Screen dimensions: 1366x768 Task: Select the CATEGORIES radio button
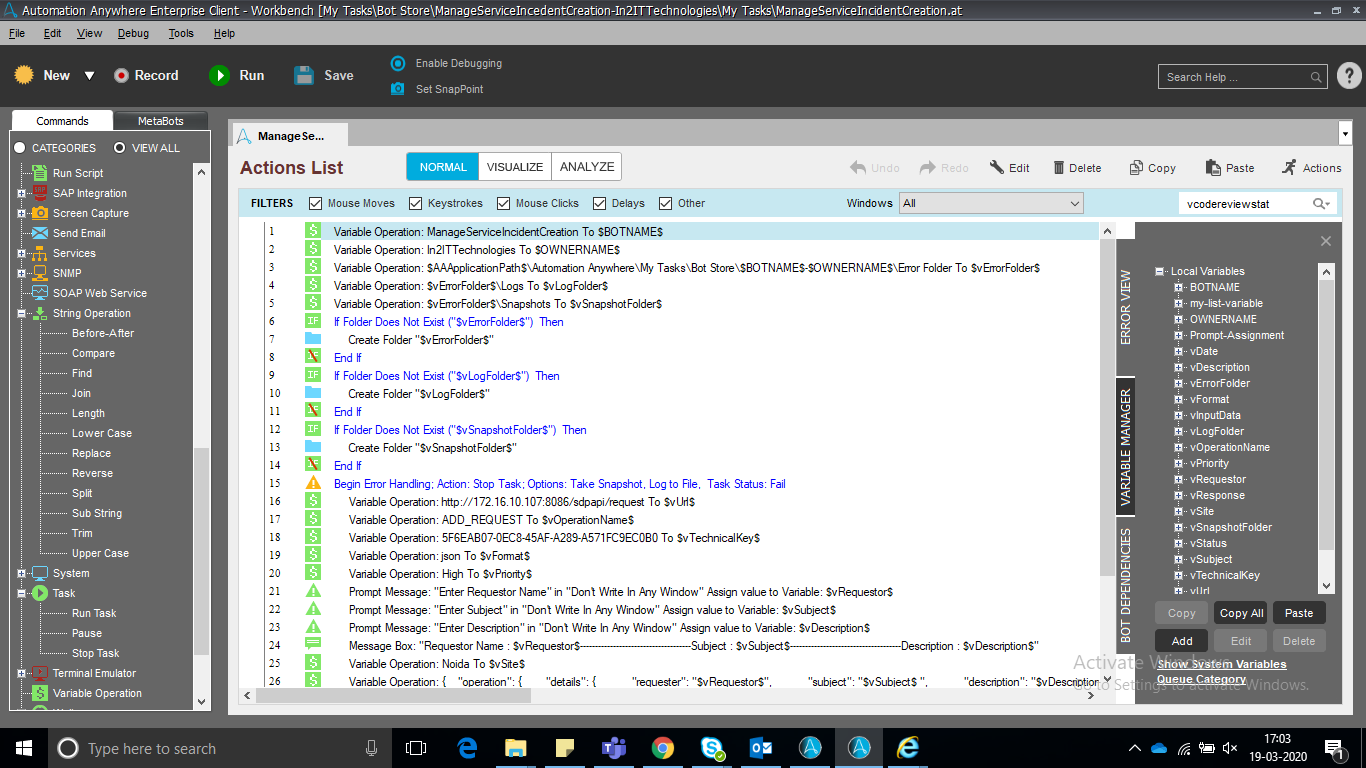point(20,148)
